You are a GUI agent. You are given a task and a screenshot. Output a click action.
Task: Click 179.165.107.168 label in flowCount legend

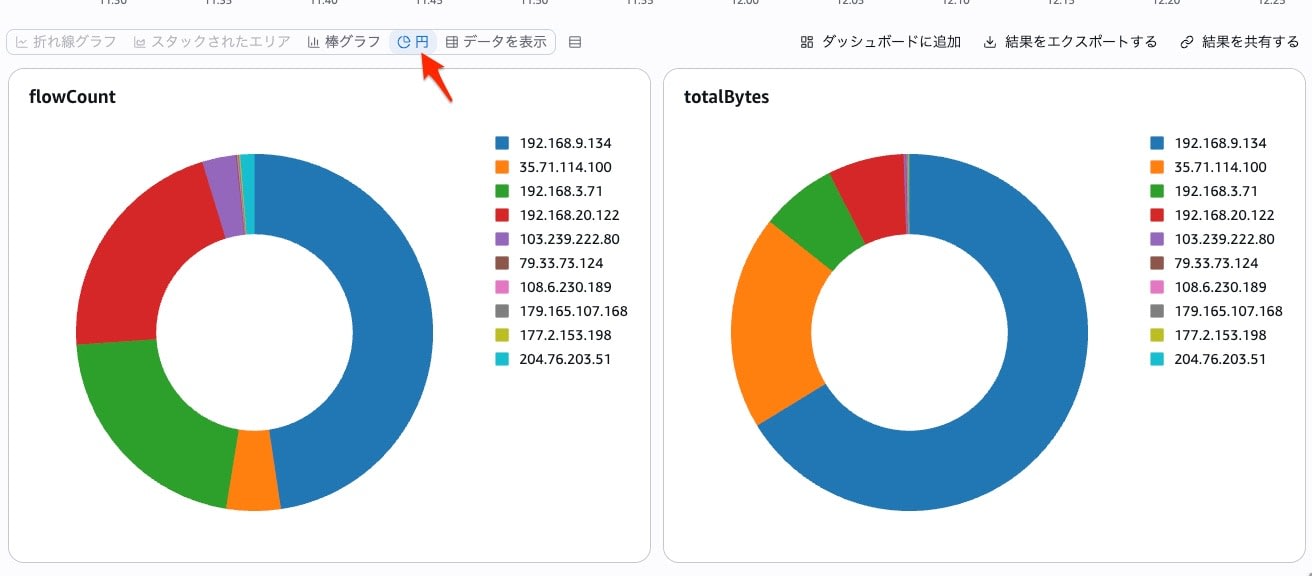(x=574, y=311)
